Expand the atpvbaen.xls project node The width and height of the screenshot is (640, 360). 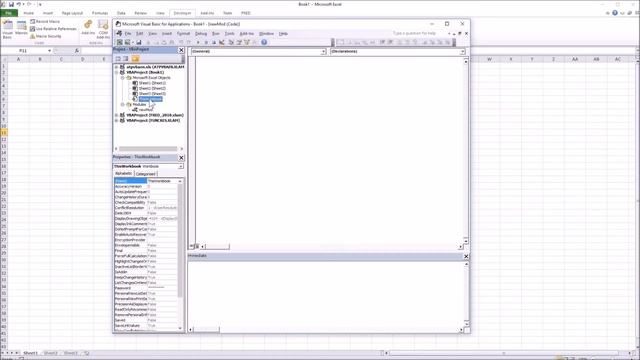pyautogui.click(x=116, y=67)
